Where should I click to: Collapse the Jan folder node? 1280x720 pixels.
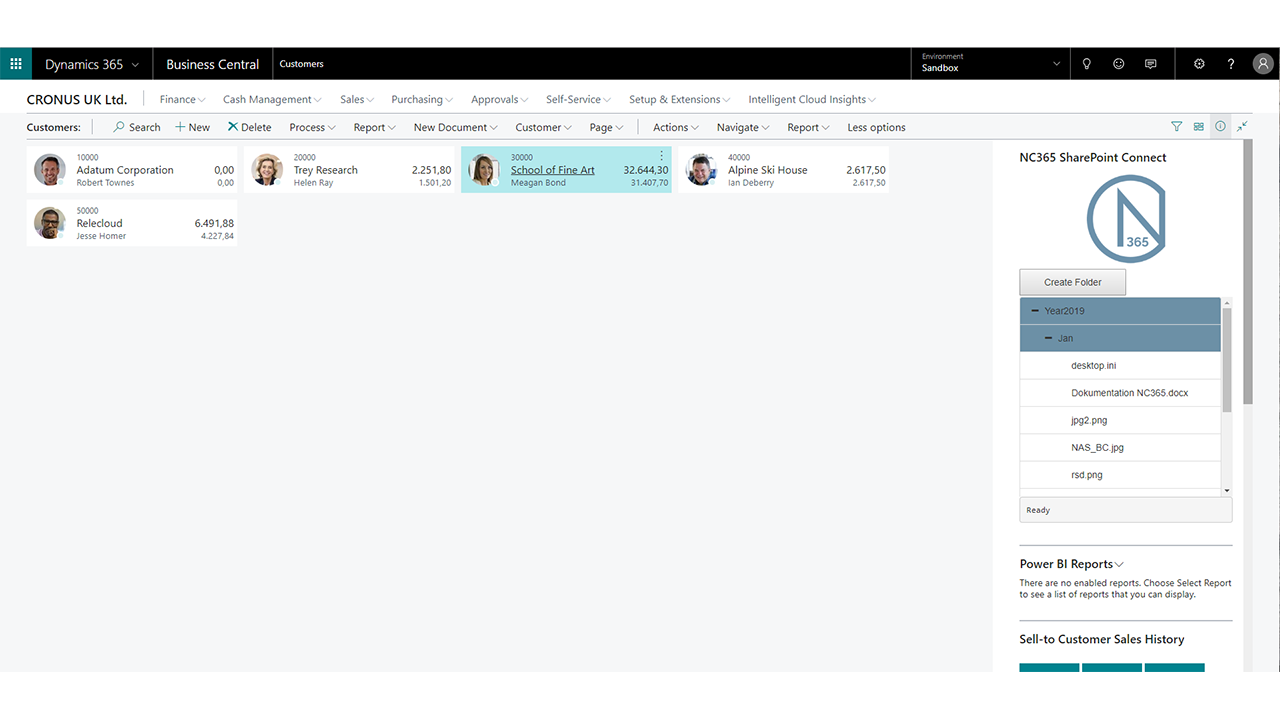1048,338
